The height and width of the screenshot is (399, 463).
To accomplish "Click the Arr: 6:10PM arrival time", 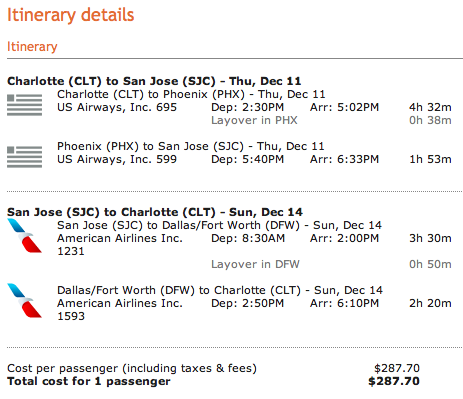I will pyautogui.click(x=344, y=303).
